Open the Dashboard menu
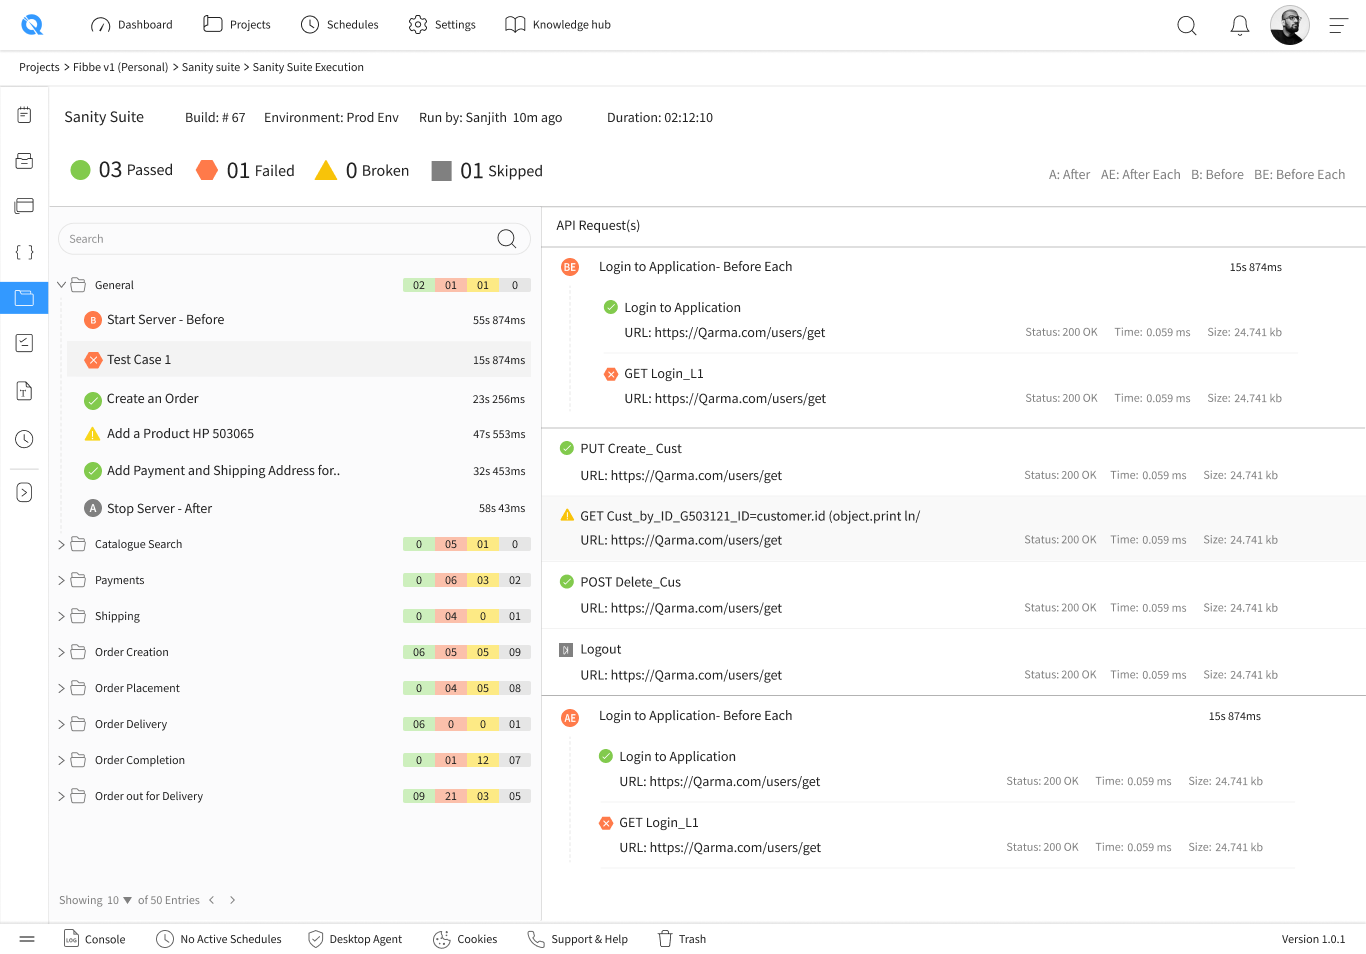 pos(131,25)
